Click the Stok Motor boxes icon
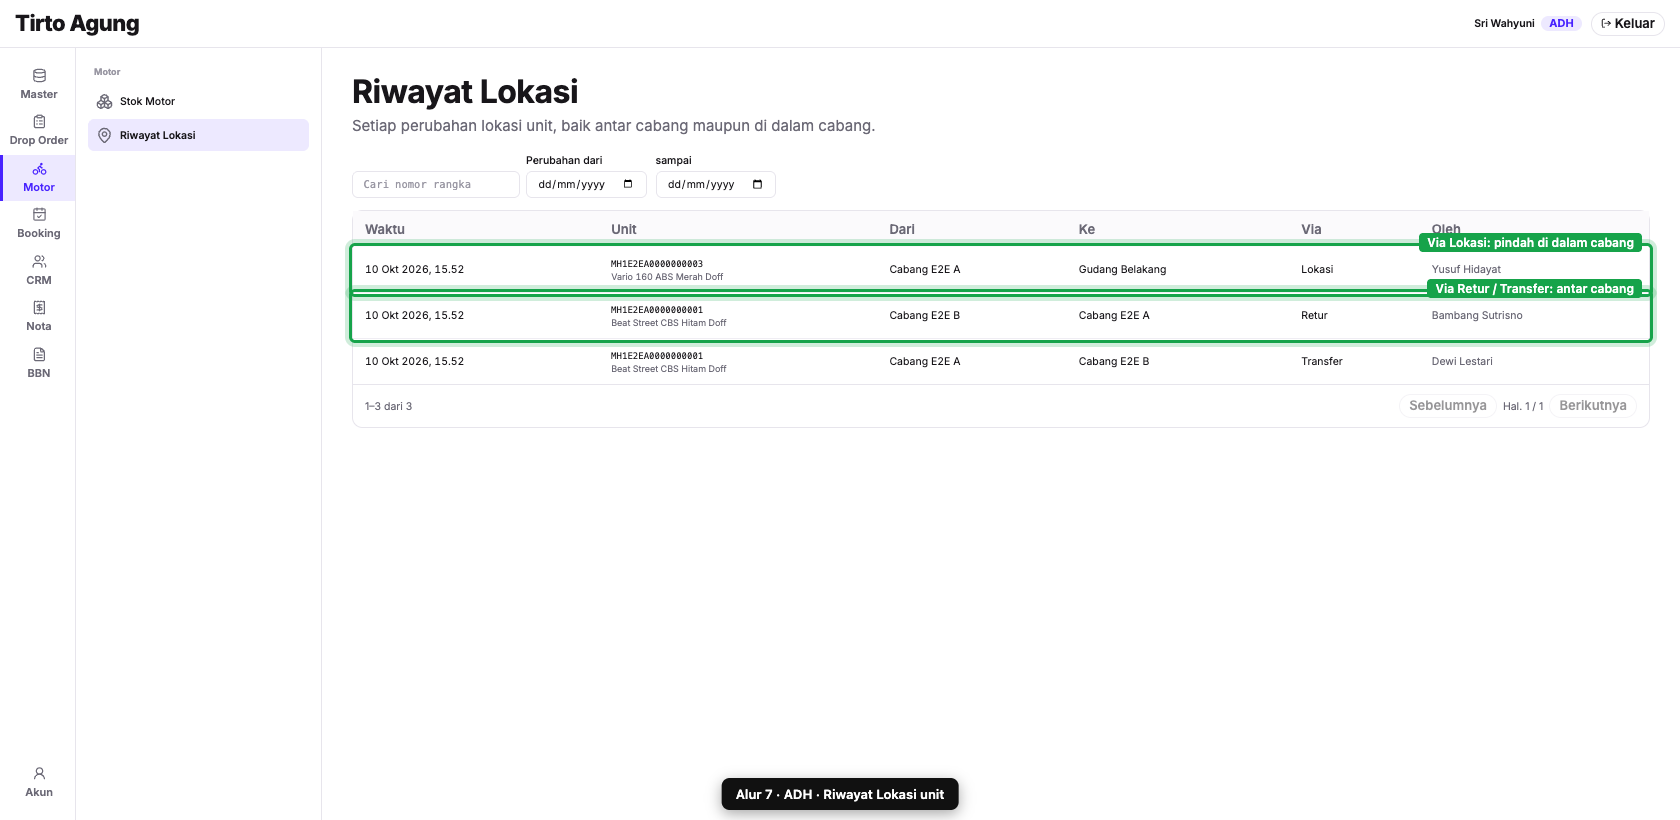 [x=104, y=102]
